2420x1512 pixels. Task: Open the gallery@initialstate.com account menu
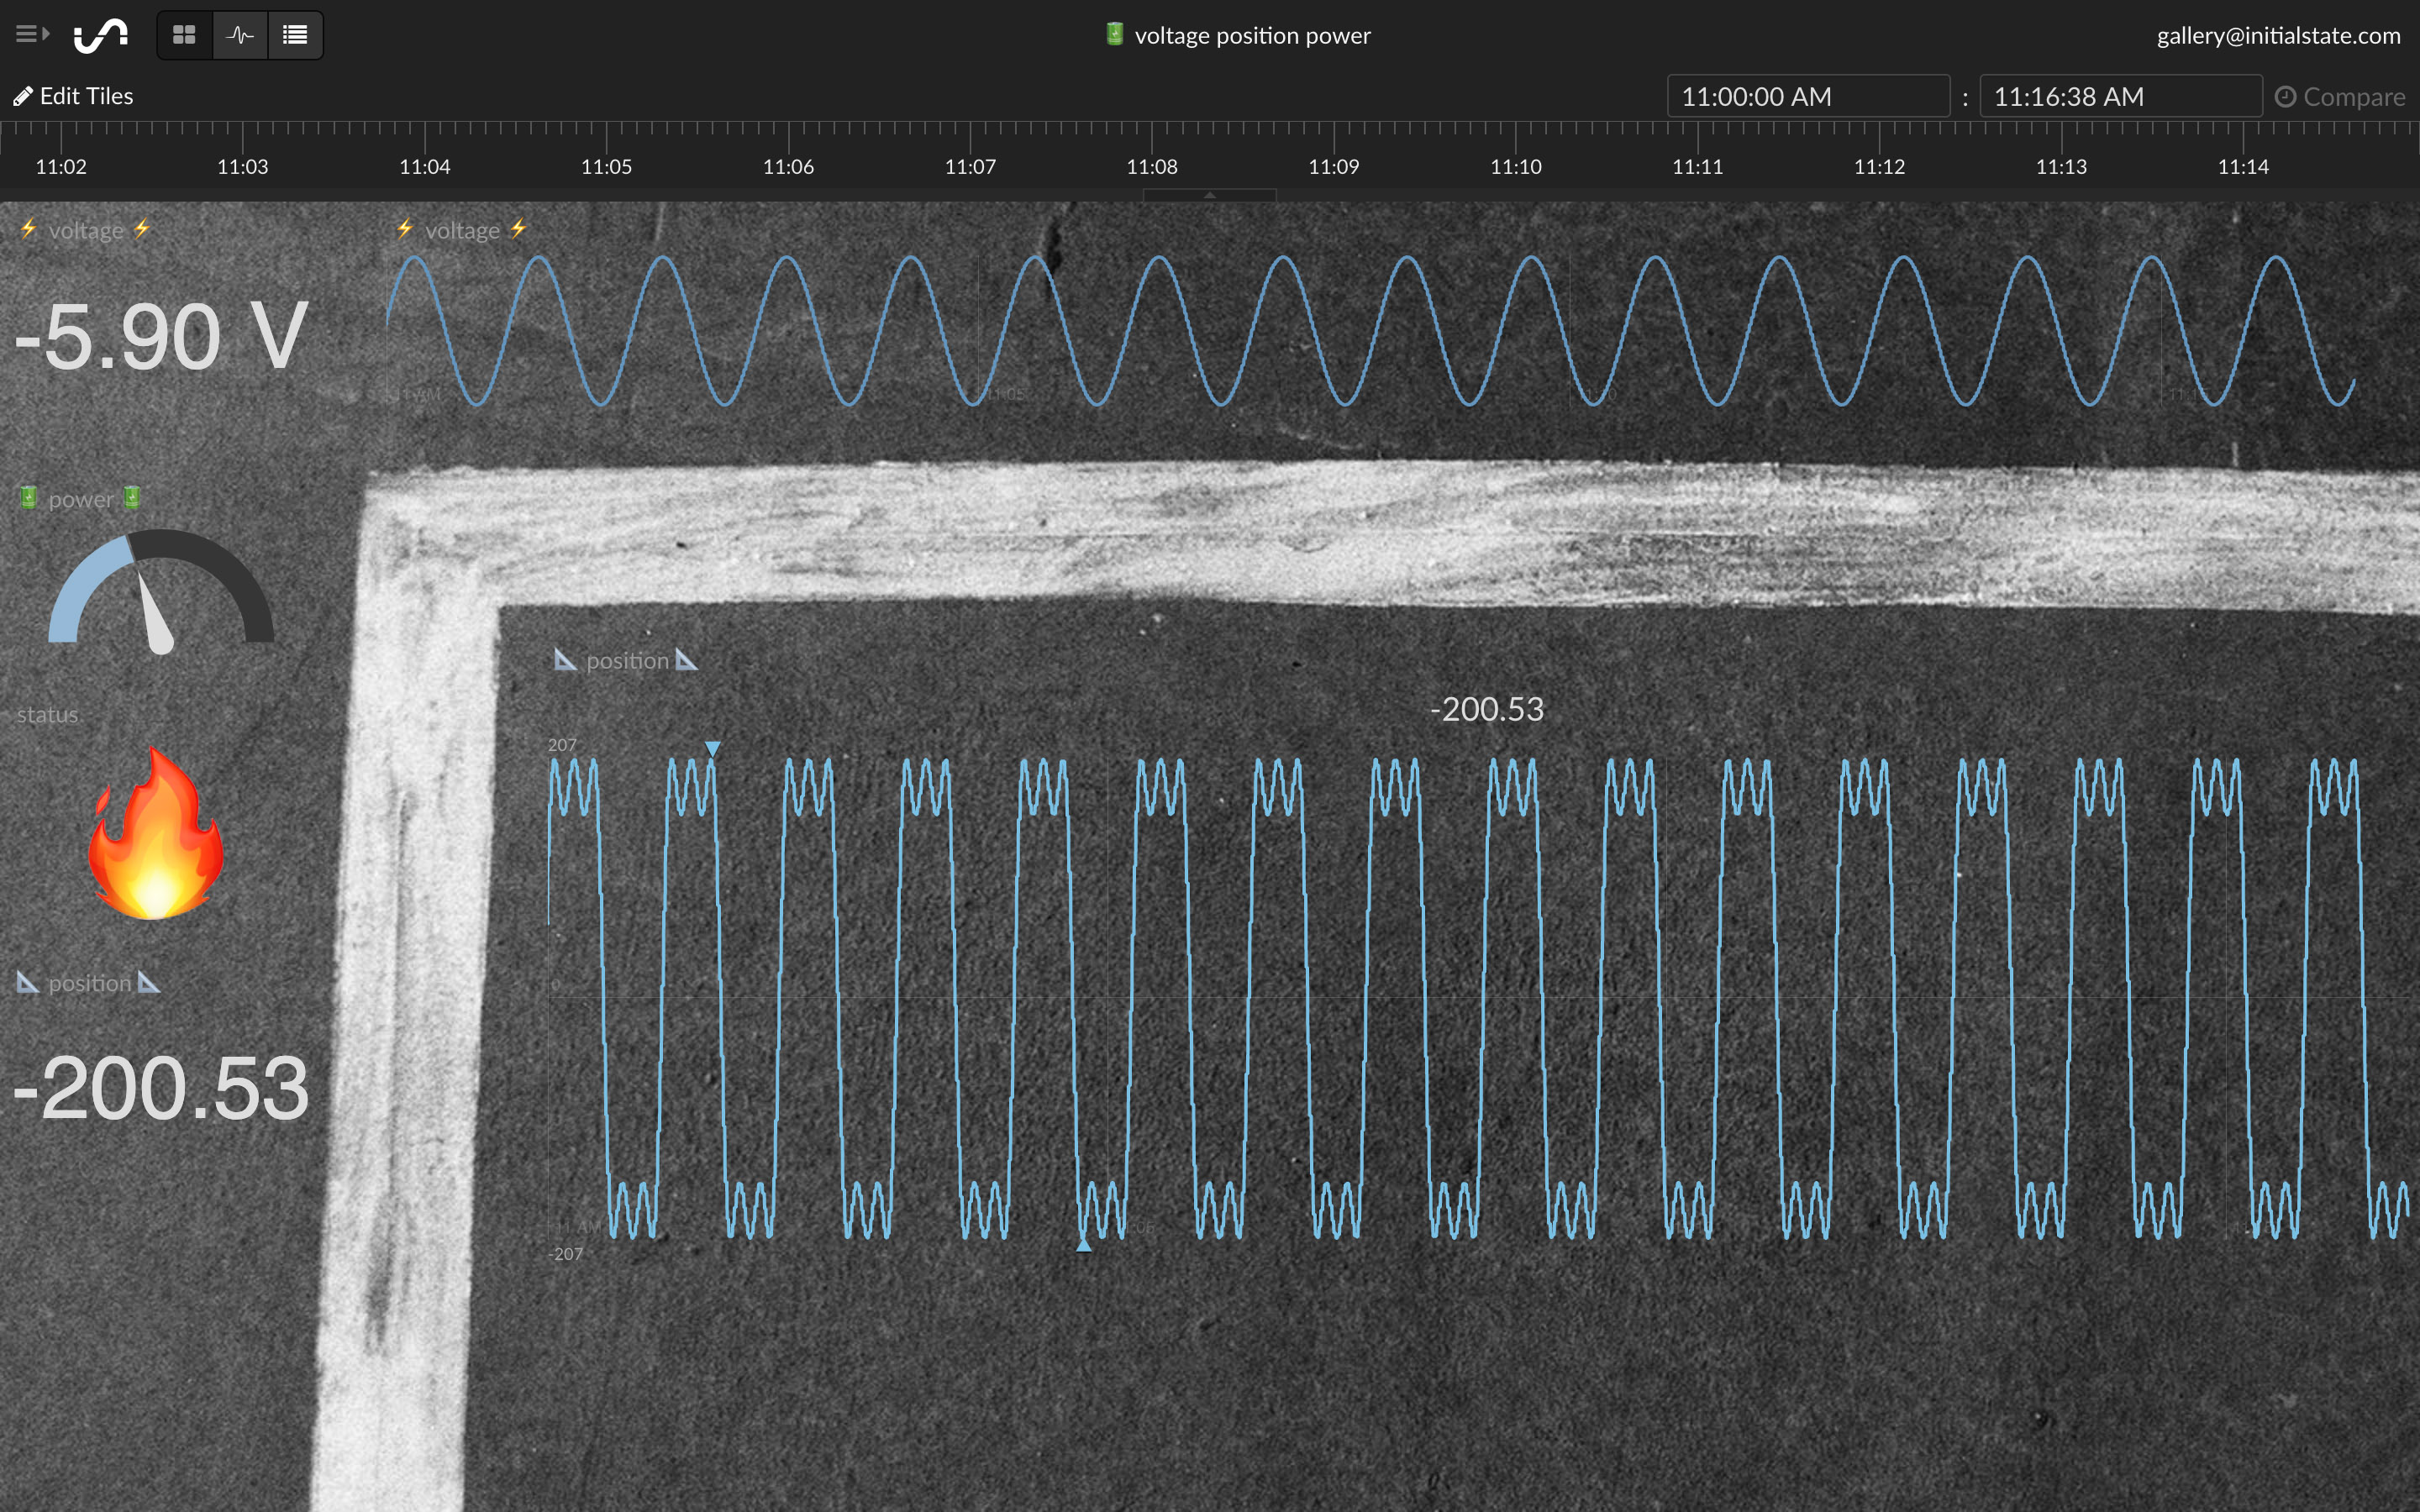pos(2277,36)
